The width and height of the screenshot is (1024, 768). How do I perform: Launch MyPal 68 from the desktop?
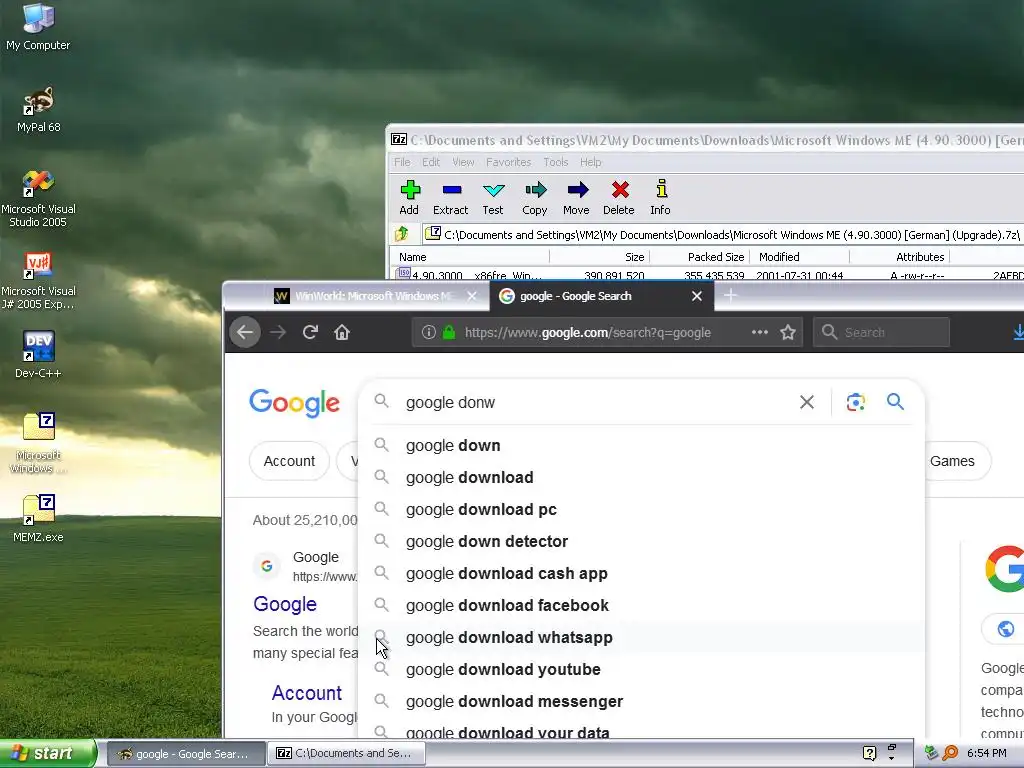click(x=39, y=108)
